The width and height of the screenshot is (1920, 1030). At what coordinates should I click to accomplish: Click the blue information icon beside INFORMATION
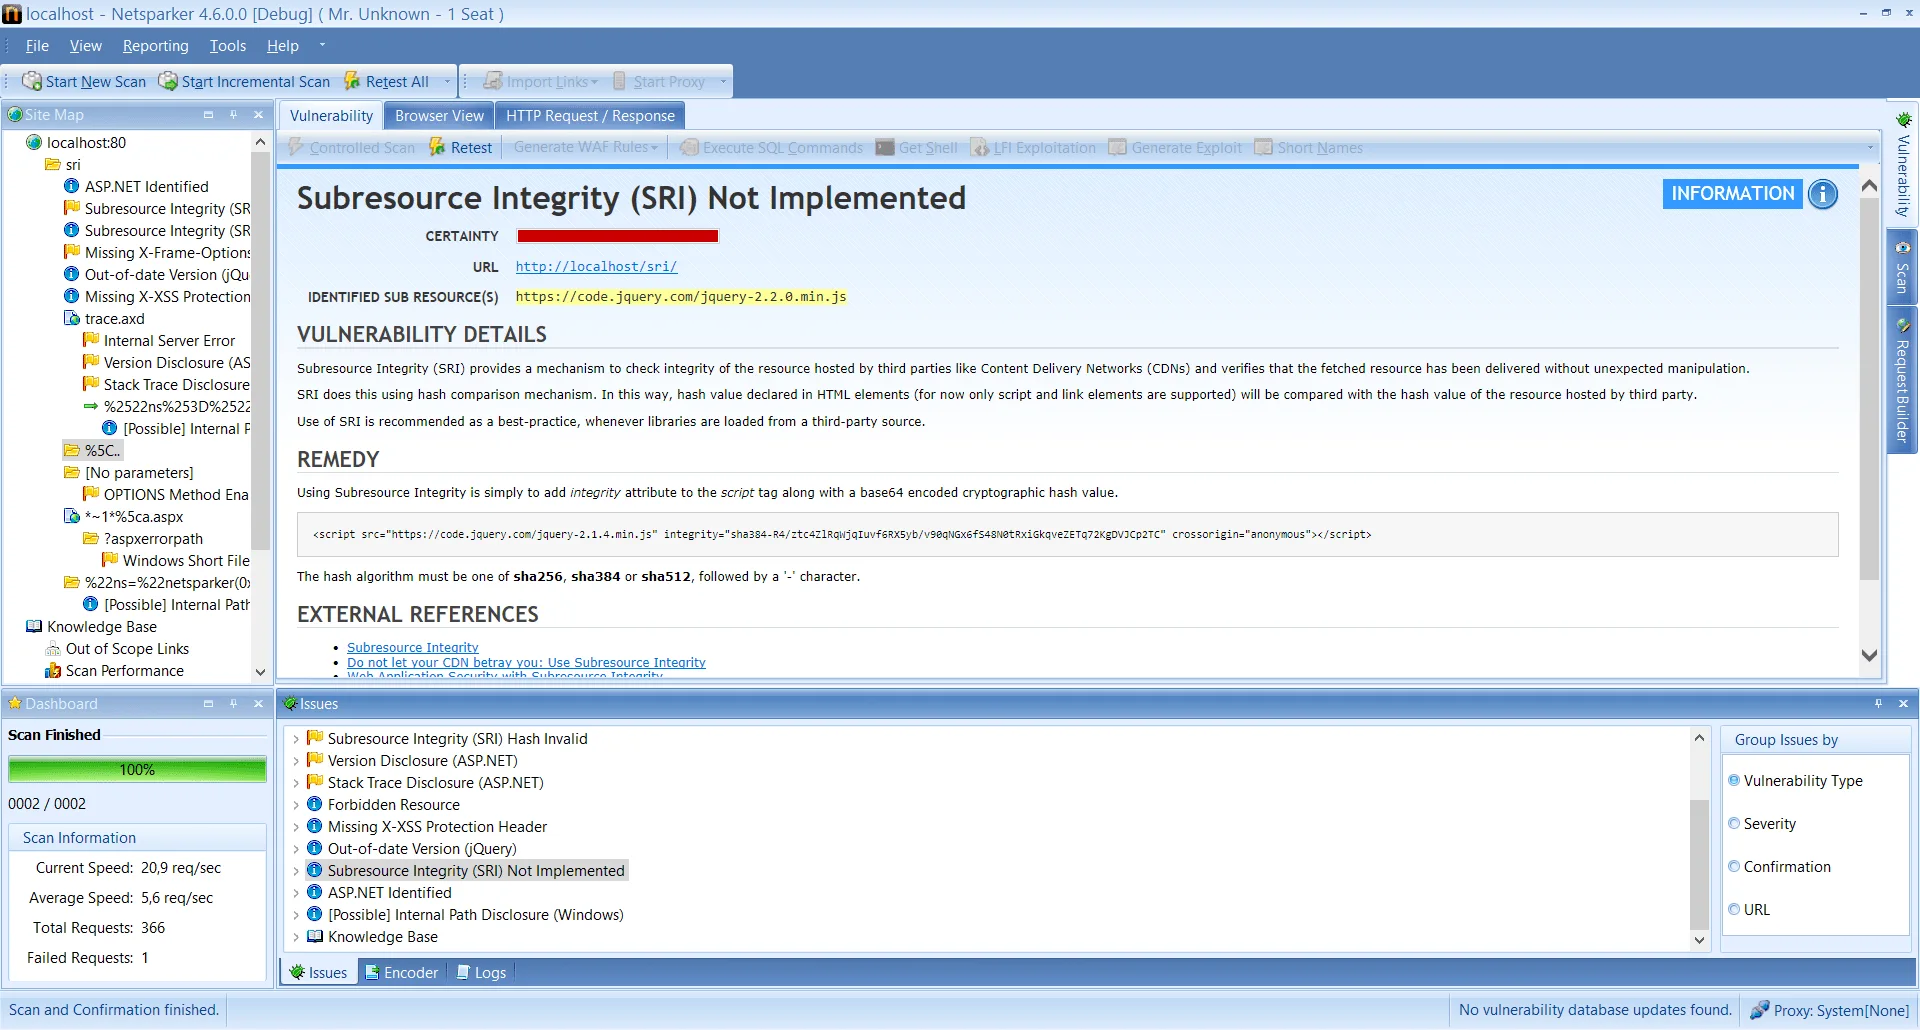pyautogui.click(x=1823, y=194)
